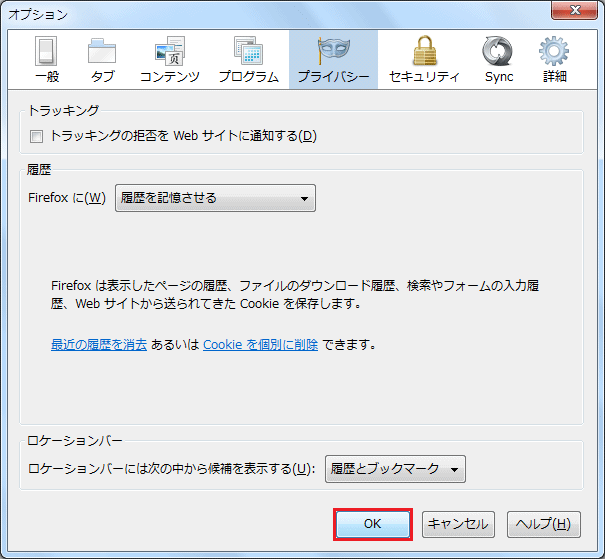Click the トラッキング group label

(63, 111)
